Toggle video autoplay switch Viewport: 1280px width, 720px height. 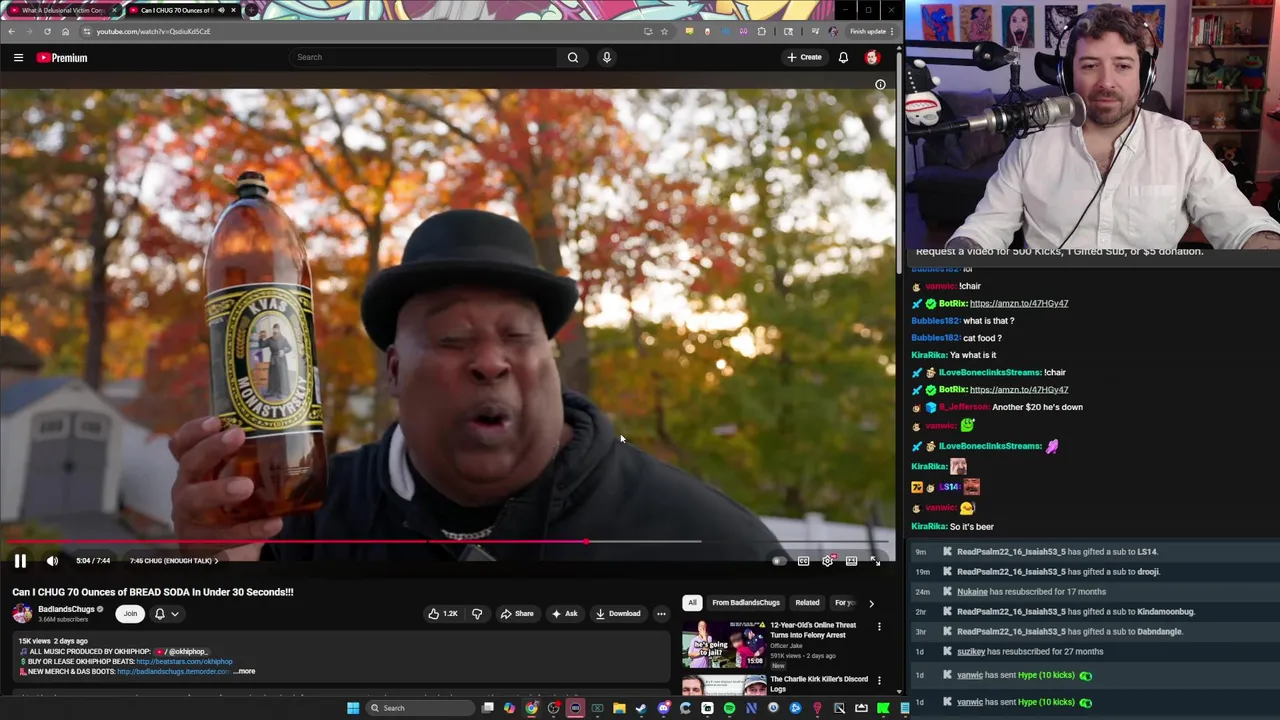pyautogui.click(x=779, y=561)
